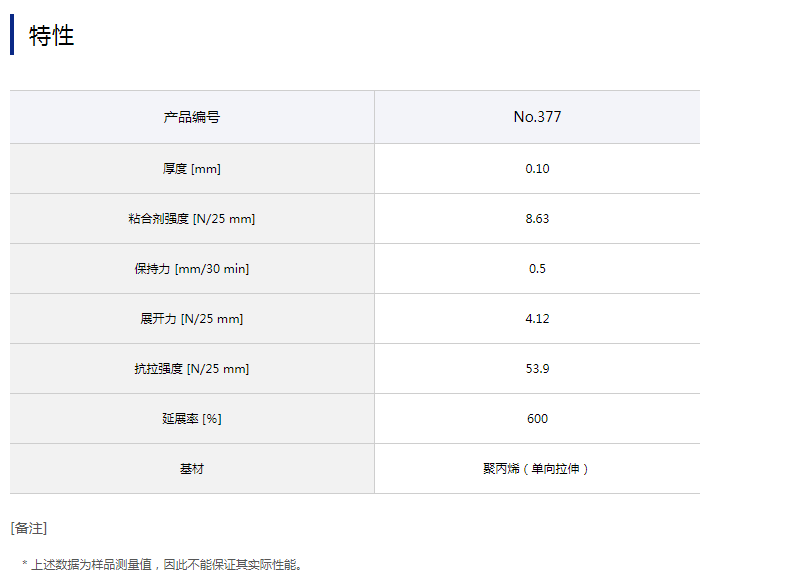Screen dimensions: 805x585
Task: Click the holding power value 0.5
Action: pos(537,269)
